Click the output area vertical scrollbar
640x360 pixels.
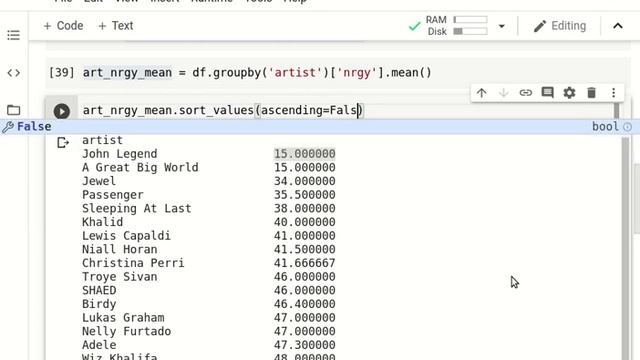click(625, 248)
